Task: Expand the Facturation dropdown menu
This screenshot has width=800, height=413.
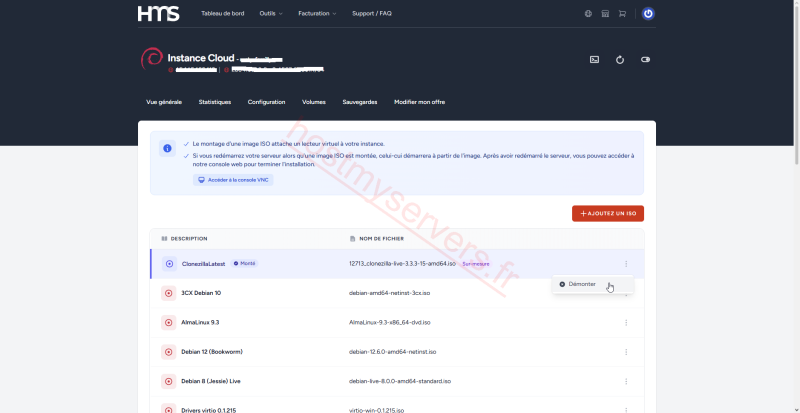Action: (x=317, y=14)
